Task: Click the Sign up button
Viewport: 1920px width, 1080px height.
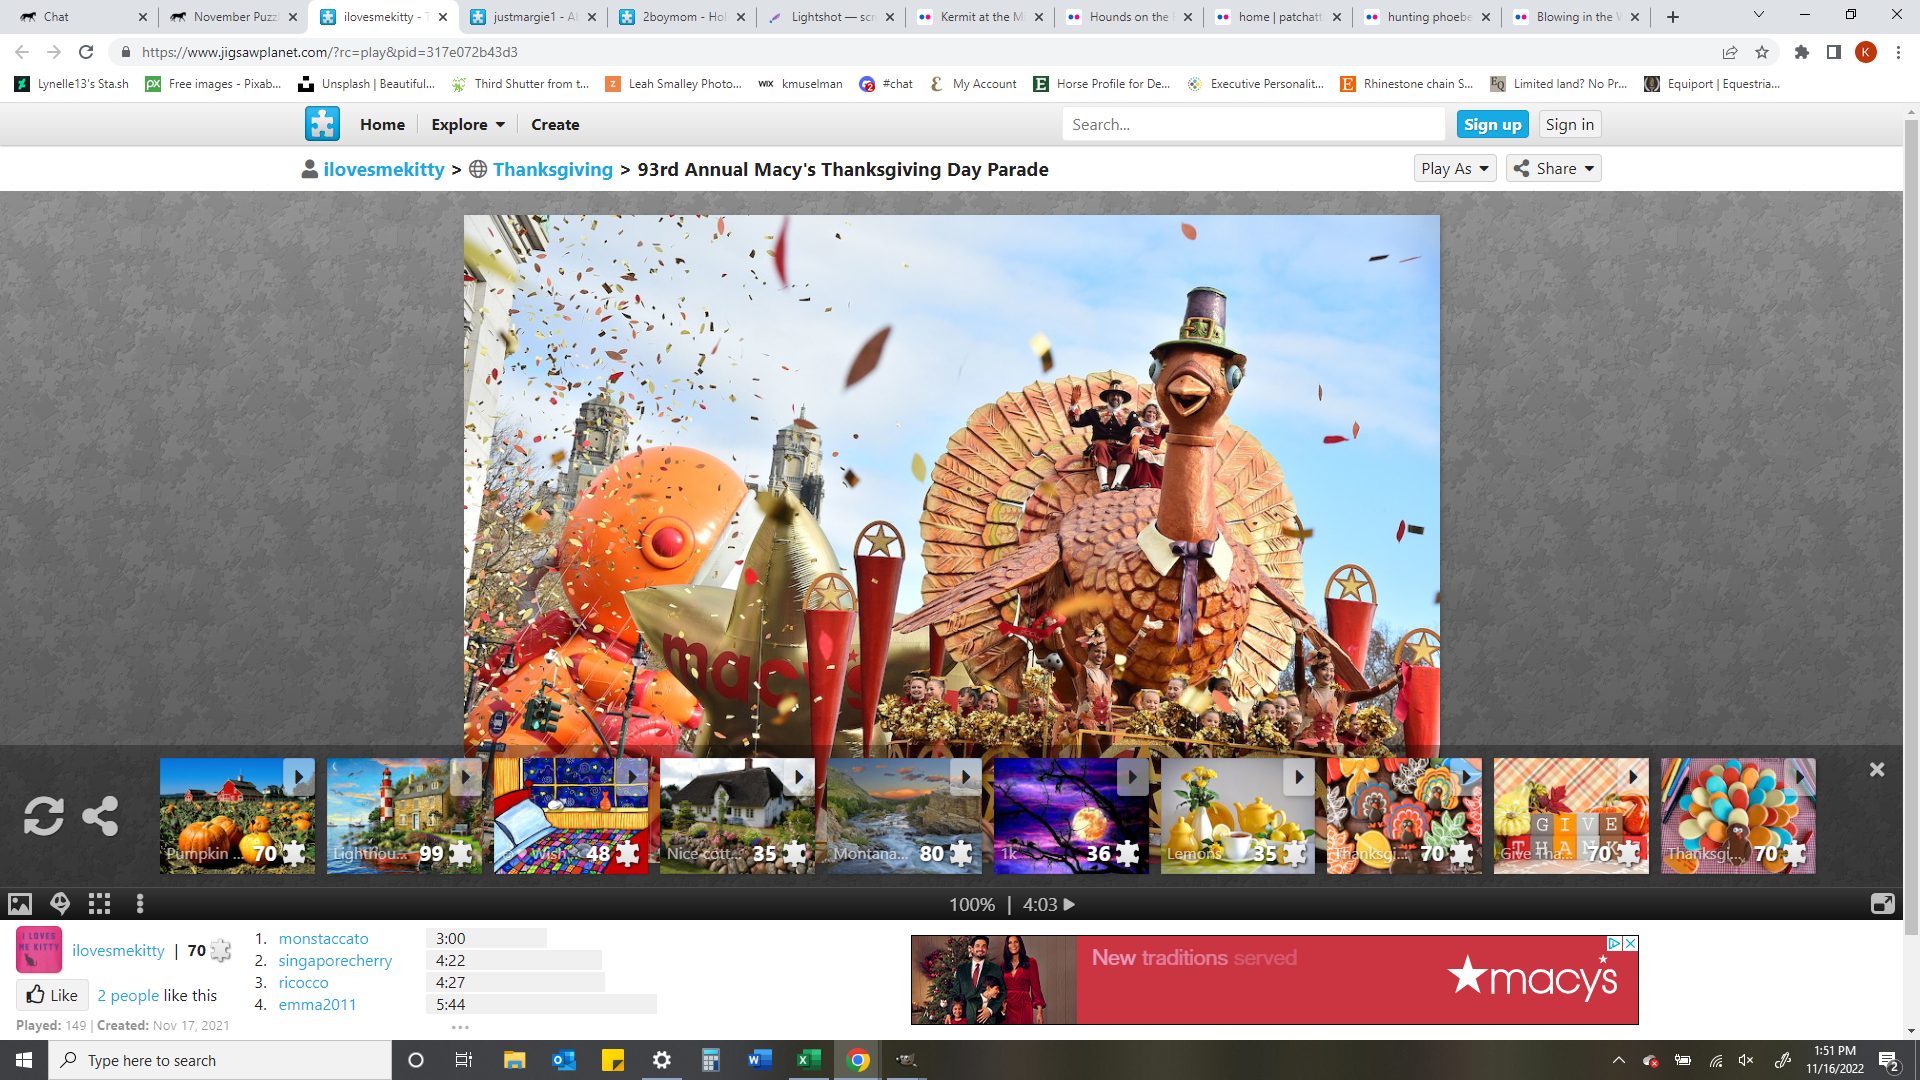Action: click(x=1492, y=124)
